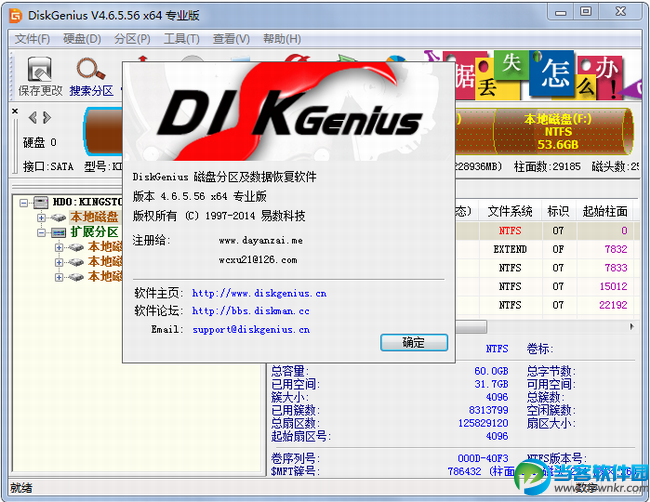The image size is (650, 502).
Task: Select the HD0 KINGSTON hard disk icon
Action: point(41,202)
